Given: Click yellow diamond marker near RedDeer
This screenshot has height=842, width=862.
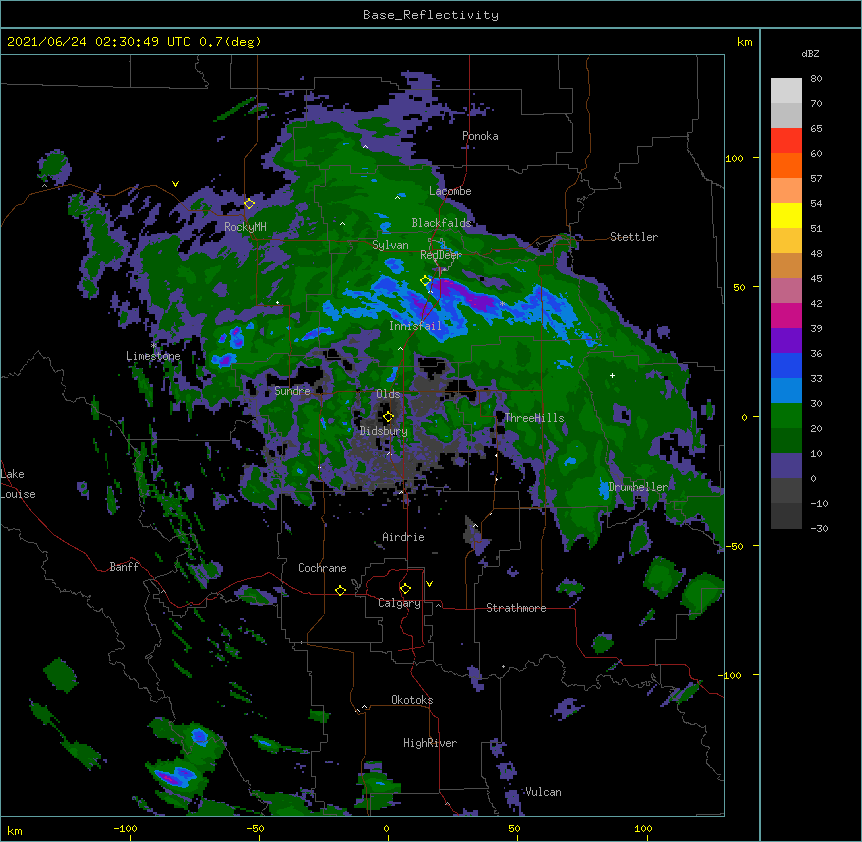Looking at the screenshot, I should click(426, 281).
